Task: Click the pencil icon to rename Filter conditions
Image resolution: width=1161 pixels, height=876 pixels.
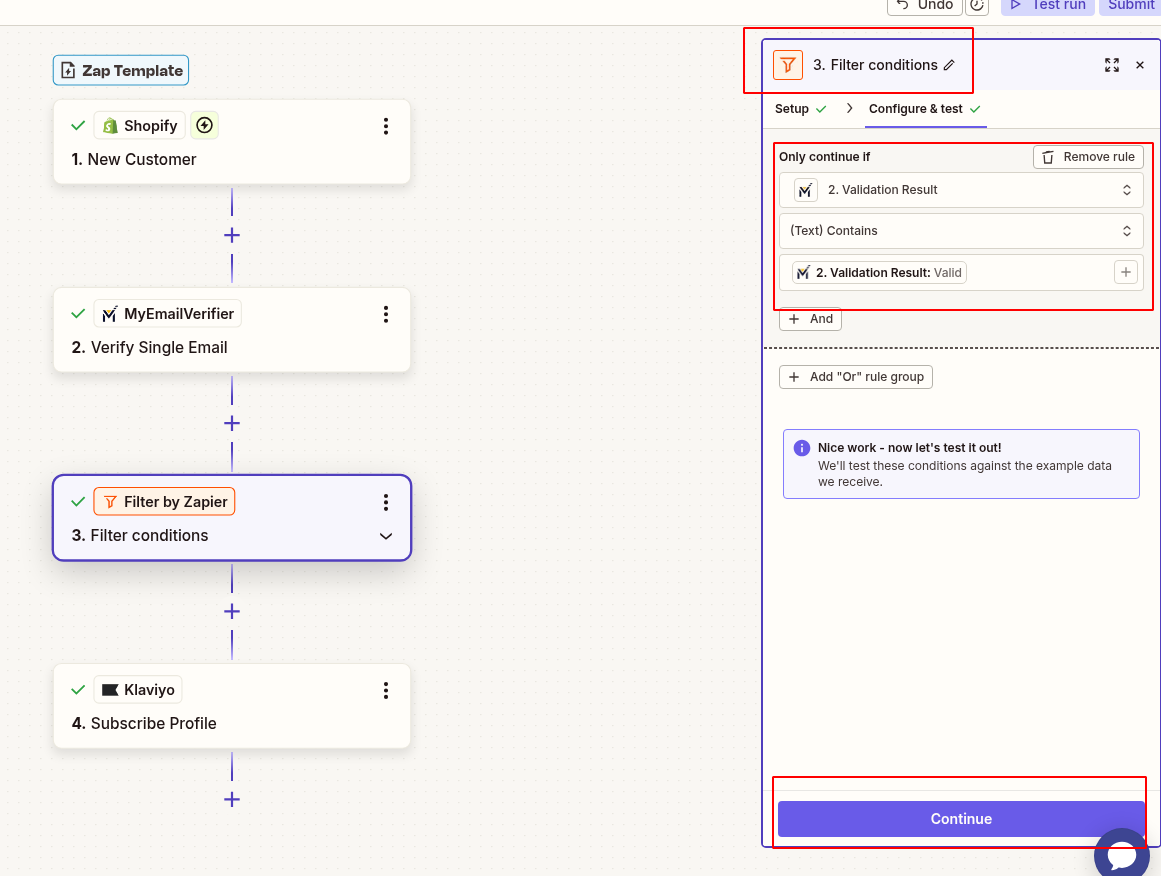Action: (x=949, y=64)
